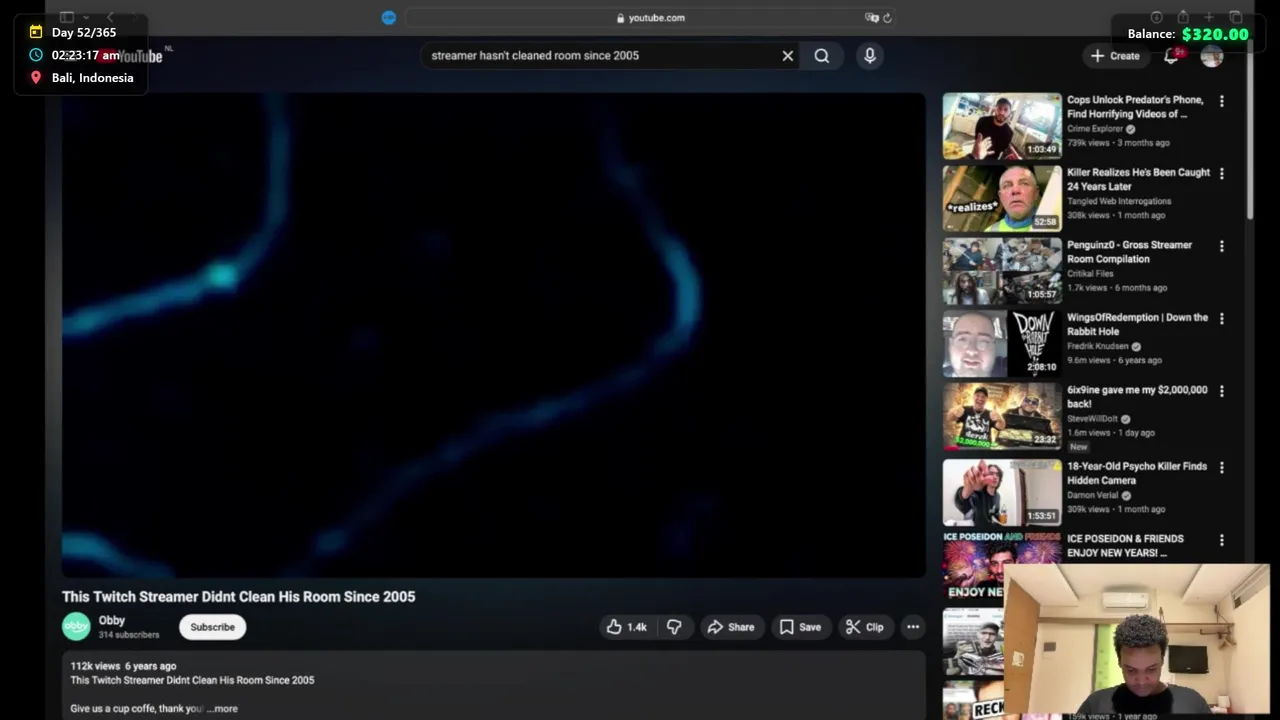Open options menu for WingsOfRedemption video
The height and width of the screenshot is (720, 1280).
click(1221, 319)
